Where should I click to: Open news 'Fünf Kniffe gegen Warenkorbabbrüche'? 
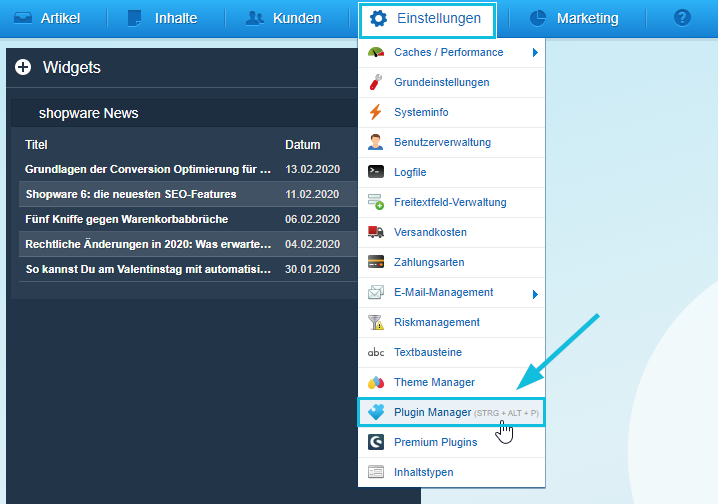127,219
